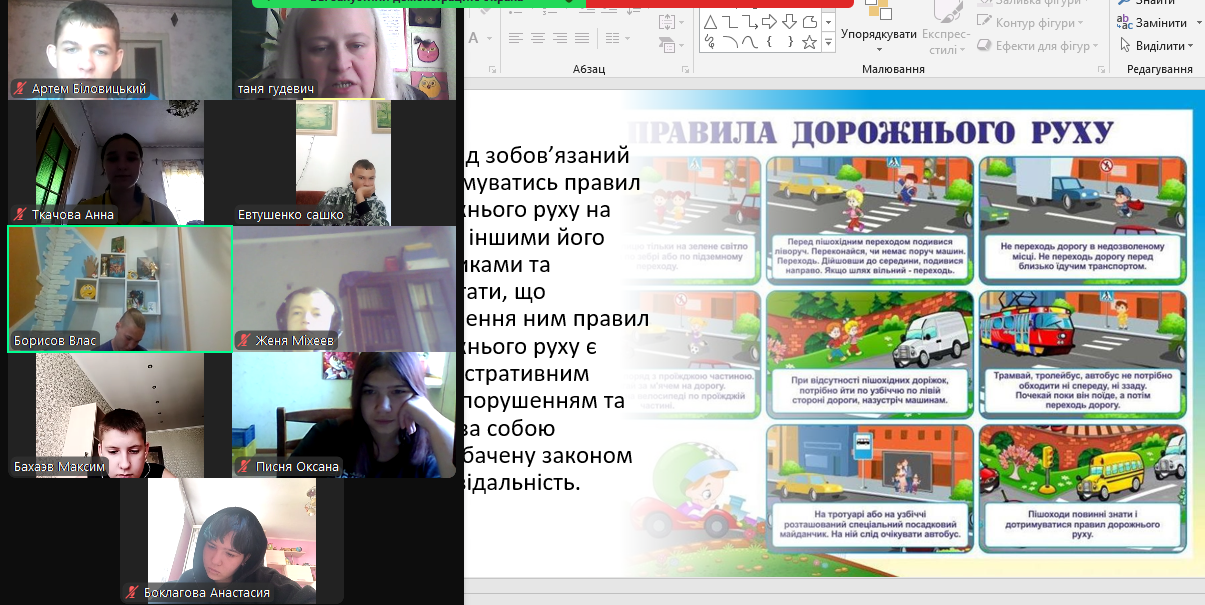Screen dimensions: 1205x605
Task: Click the elbow arrow connector shape
Action: (x=749, y=22)
